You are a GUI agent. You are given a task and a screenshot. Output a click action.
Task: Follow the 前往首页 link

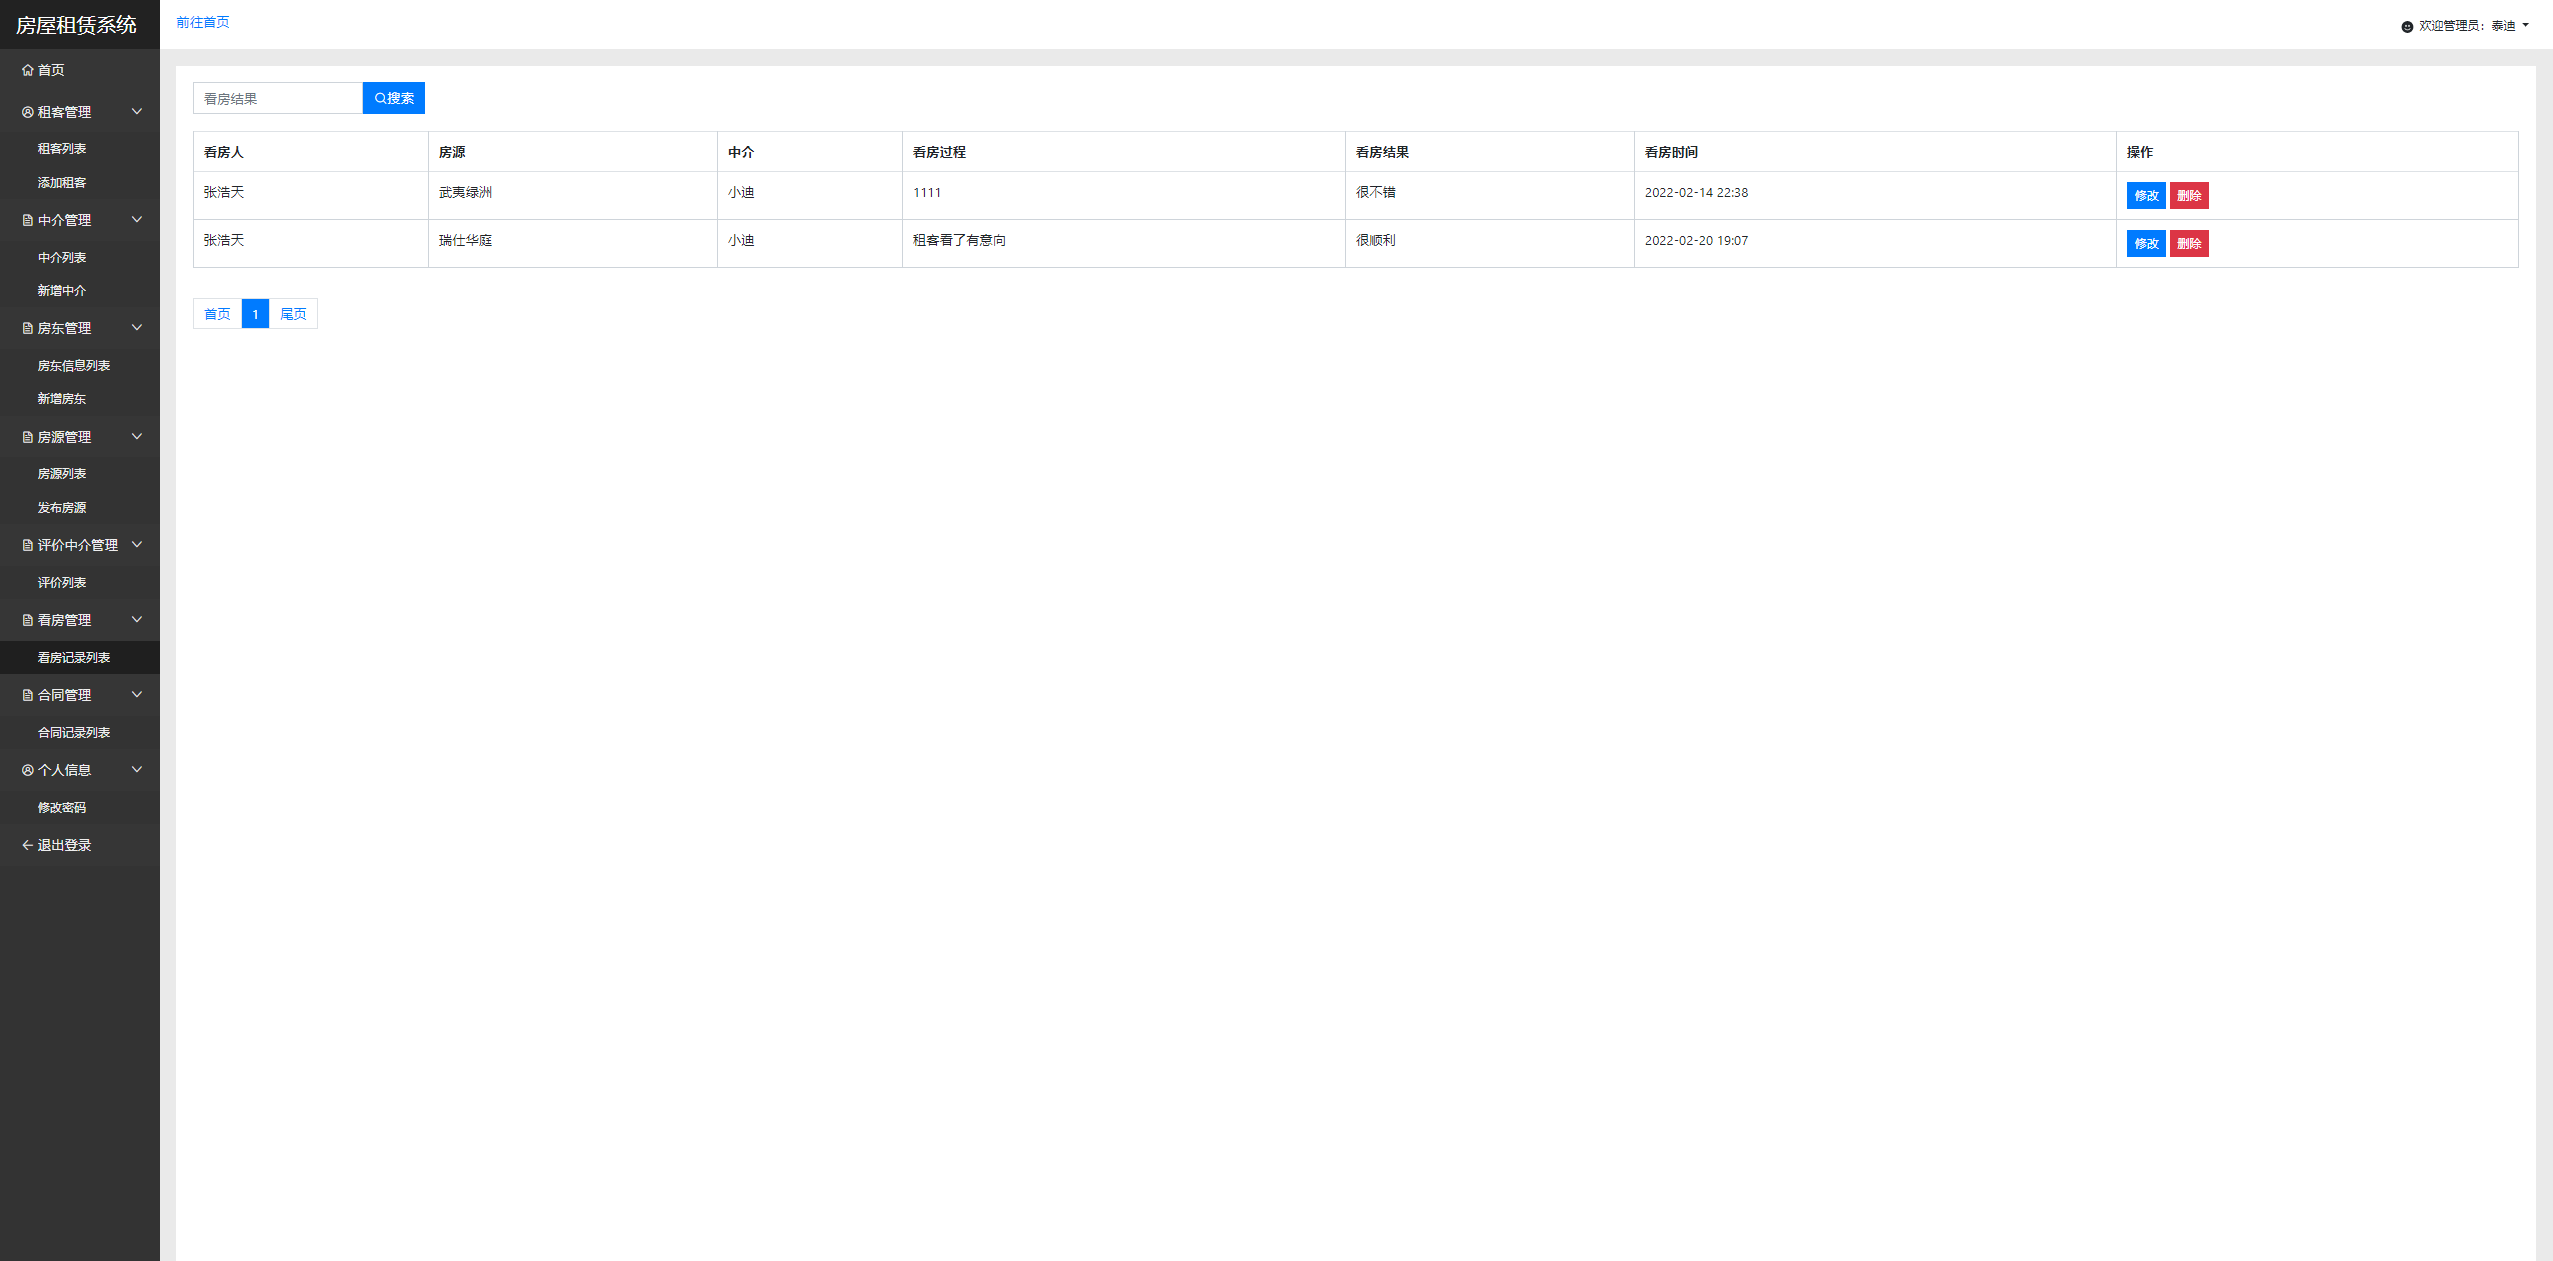pyautogui.click(x=203, y=22)
